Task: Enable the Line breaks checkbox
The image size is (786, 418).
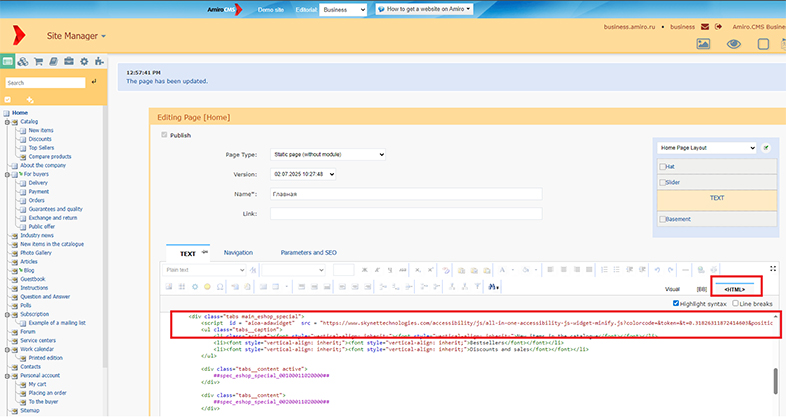Action: [x=735, y=303]
